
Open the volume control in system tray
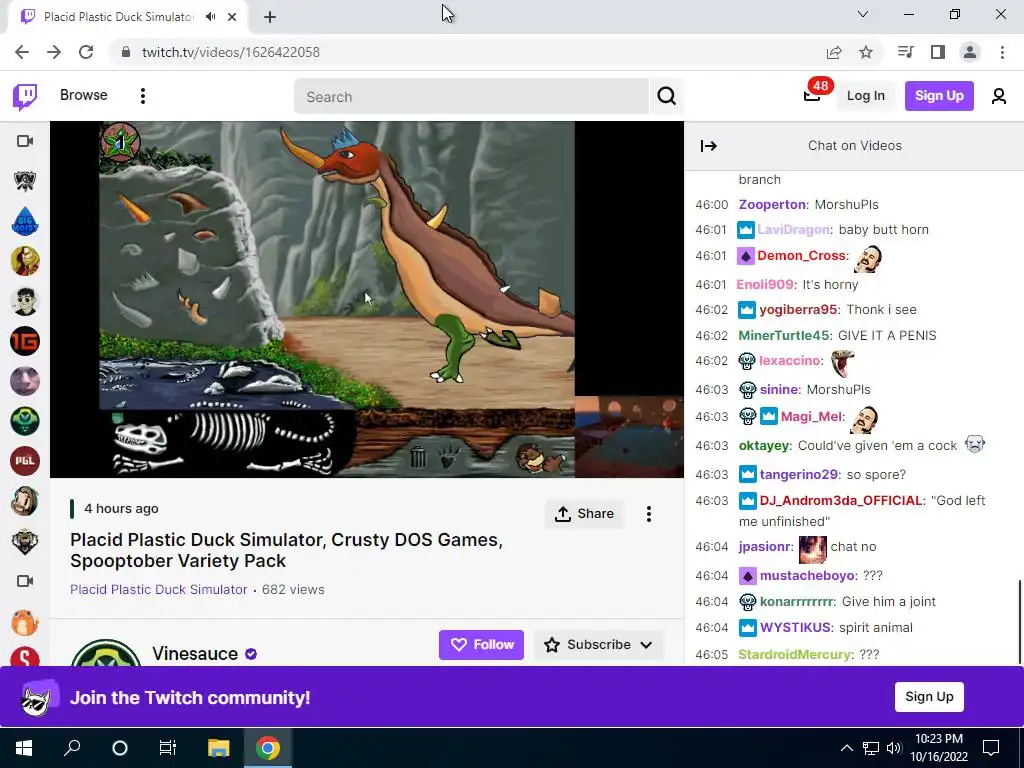click(x=894, y=748)
